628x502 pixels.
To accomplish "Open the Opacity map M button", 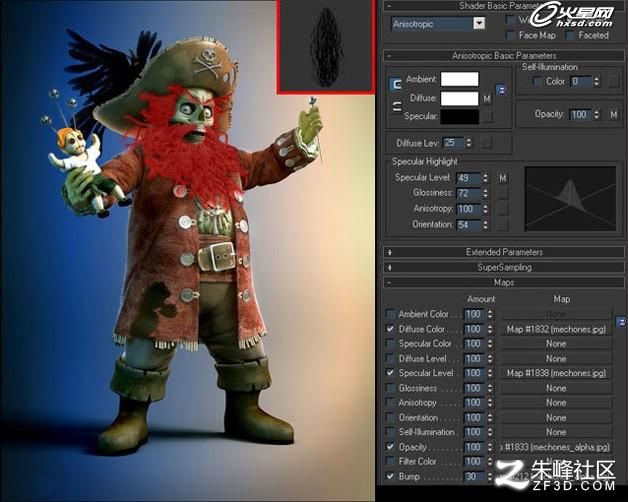I will [614, 115].
